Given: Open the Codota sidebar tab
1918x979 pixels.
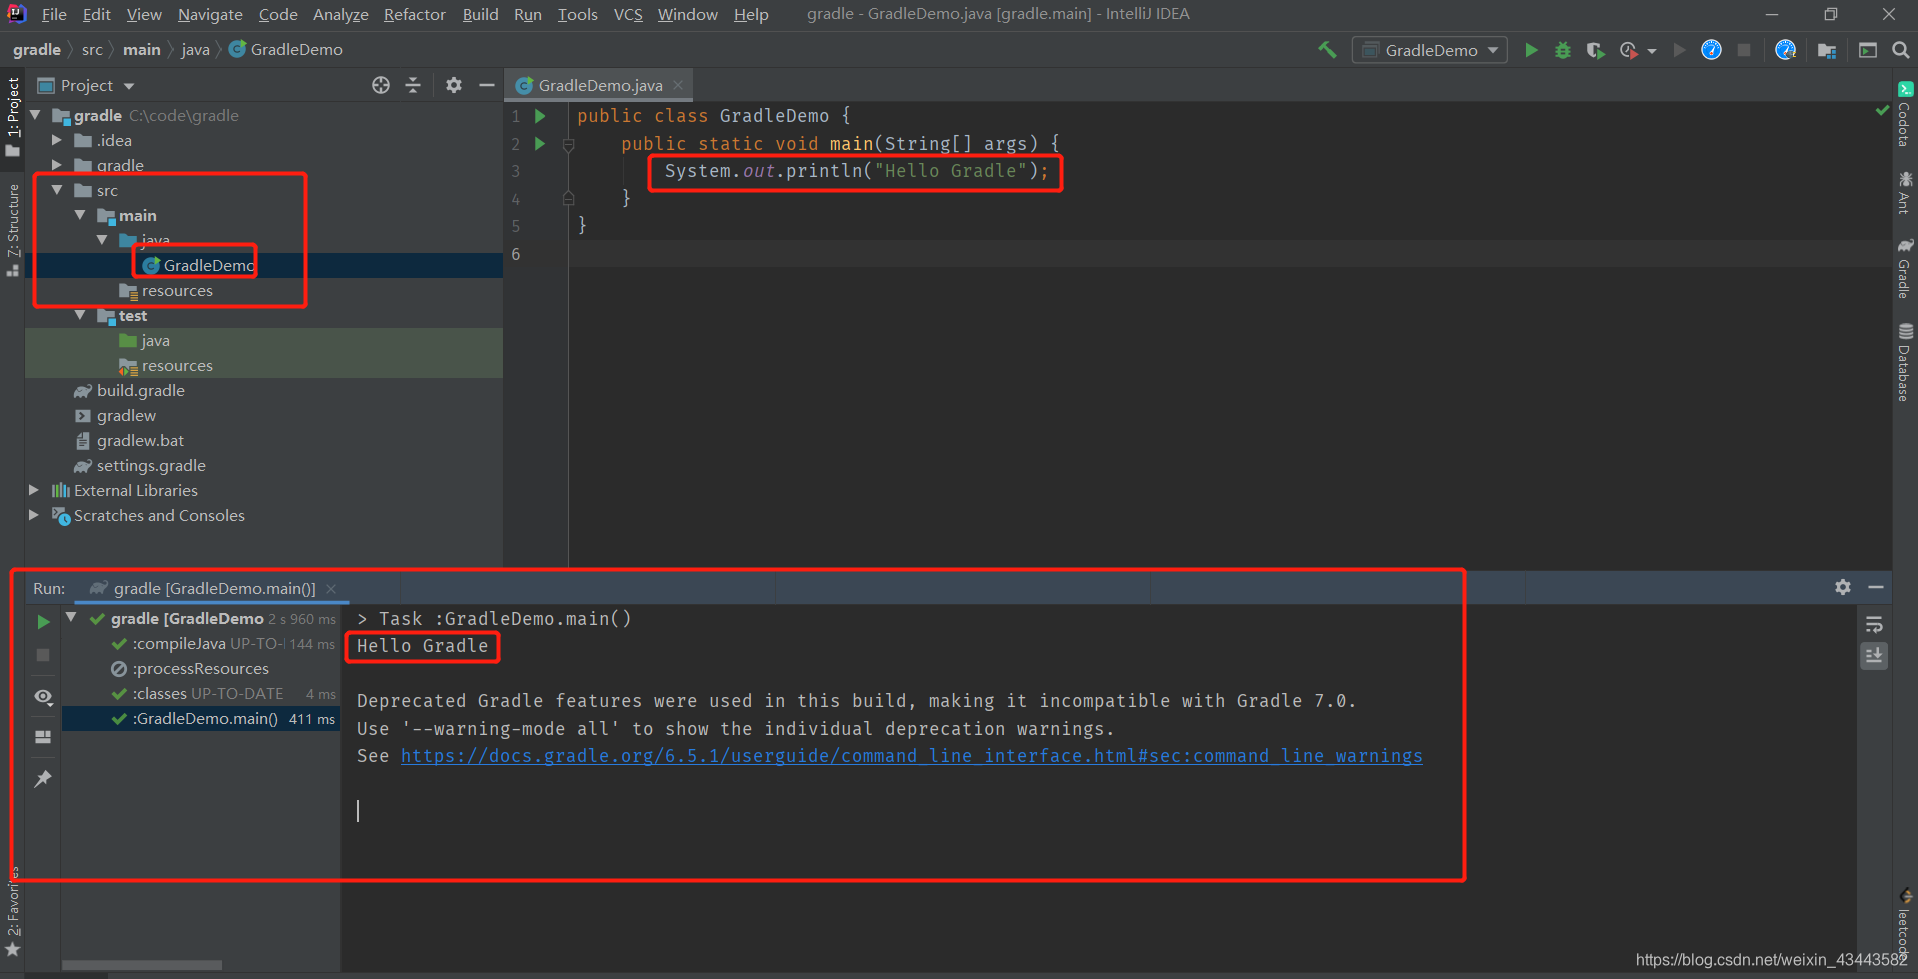Looking at the screenshot, I should (1905, 115).
